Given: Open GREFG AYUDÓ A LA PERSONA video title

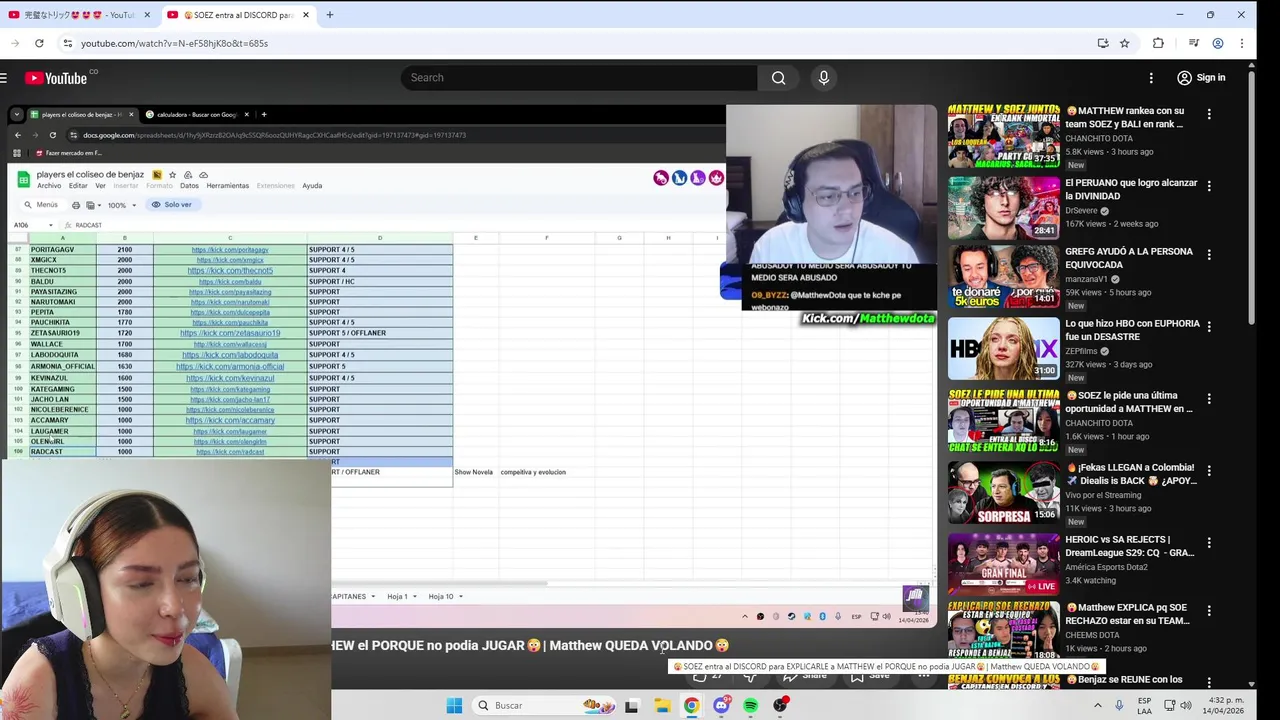Looking at the screenshot, I should pos(1129,258).
